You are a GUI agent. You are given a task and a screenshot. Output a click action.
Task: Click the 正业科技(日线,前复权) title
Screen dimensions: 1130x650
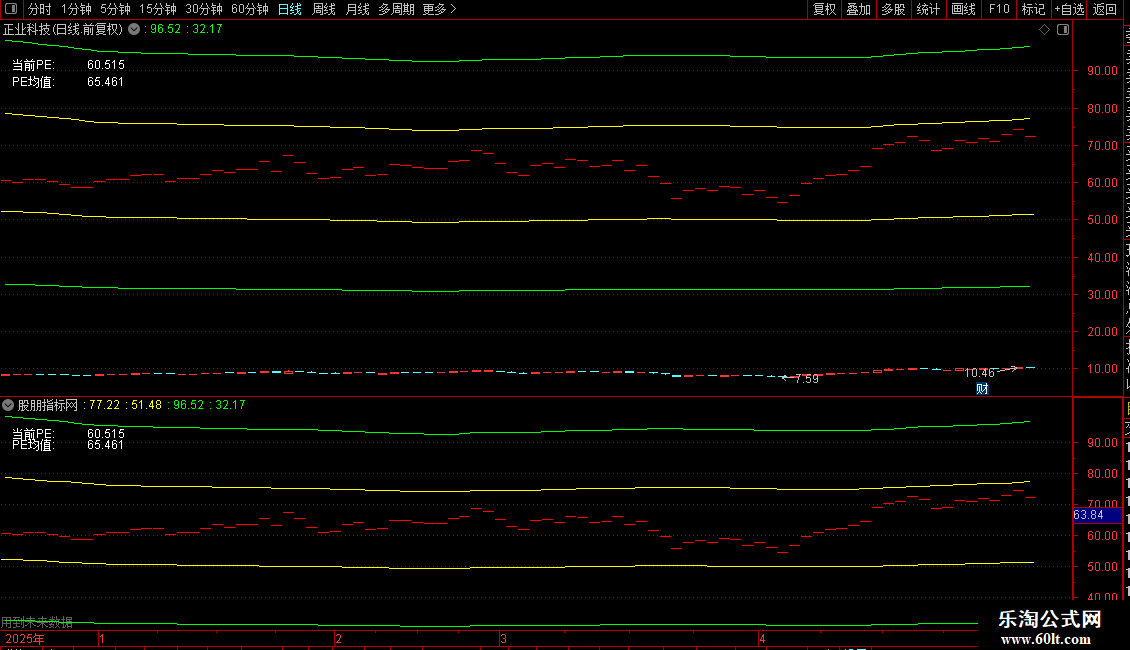(63, 30)
